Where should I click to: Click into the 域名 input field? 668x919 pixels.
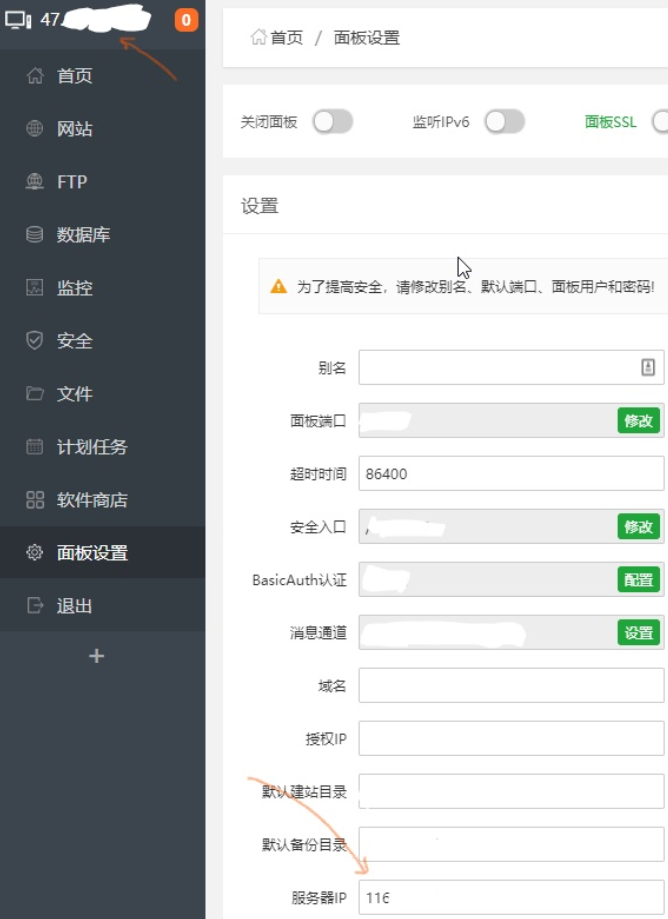[x=511, y=685]
